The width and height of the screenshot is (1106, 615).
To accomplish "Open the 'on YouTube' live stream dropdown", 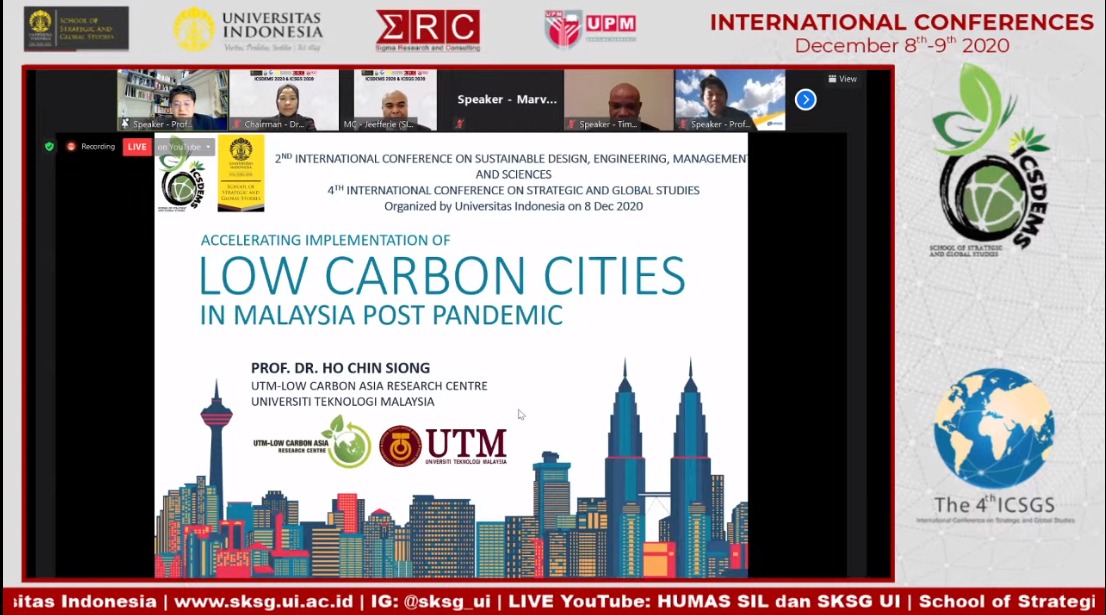I will click(184, 147).
